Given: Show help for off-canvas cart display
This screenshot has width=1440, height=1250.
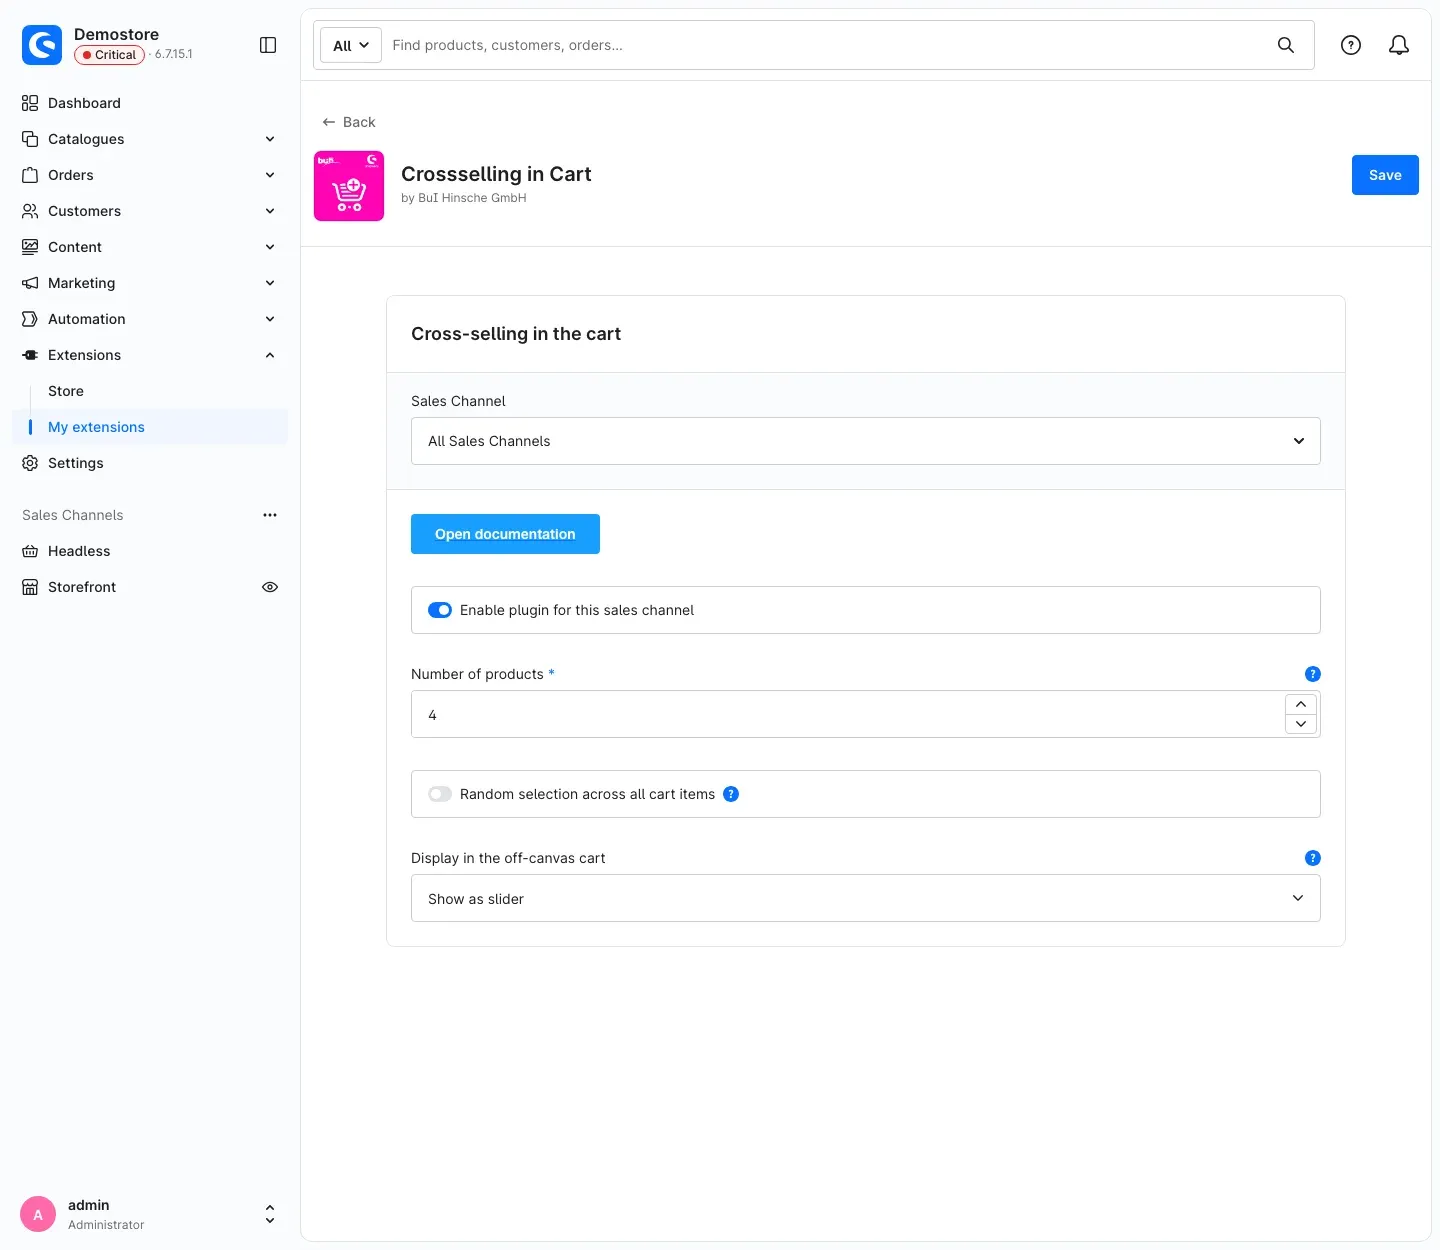Looking at the screenshot, I should point(1313,858).
